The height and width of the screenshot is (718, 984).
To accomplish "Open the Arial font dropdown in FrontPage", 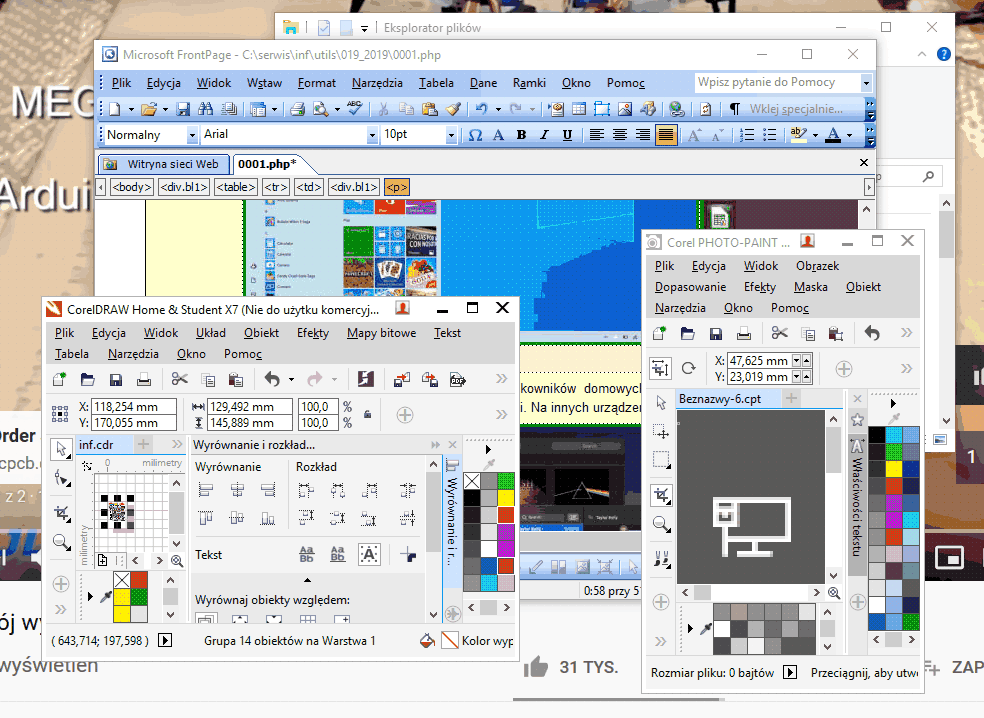I will 372,135.
